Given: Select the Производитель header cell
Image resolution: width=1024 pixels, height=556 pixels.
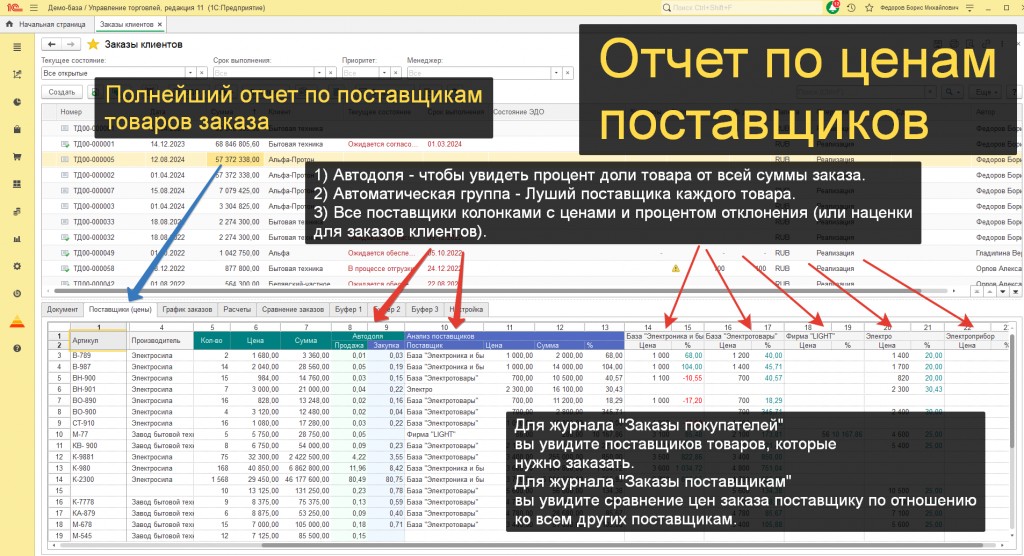Looking at the screenshot, I should coord(160,340).
